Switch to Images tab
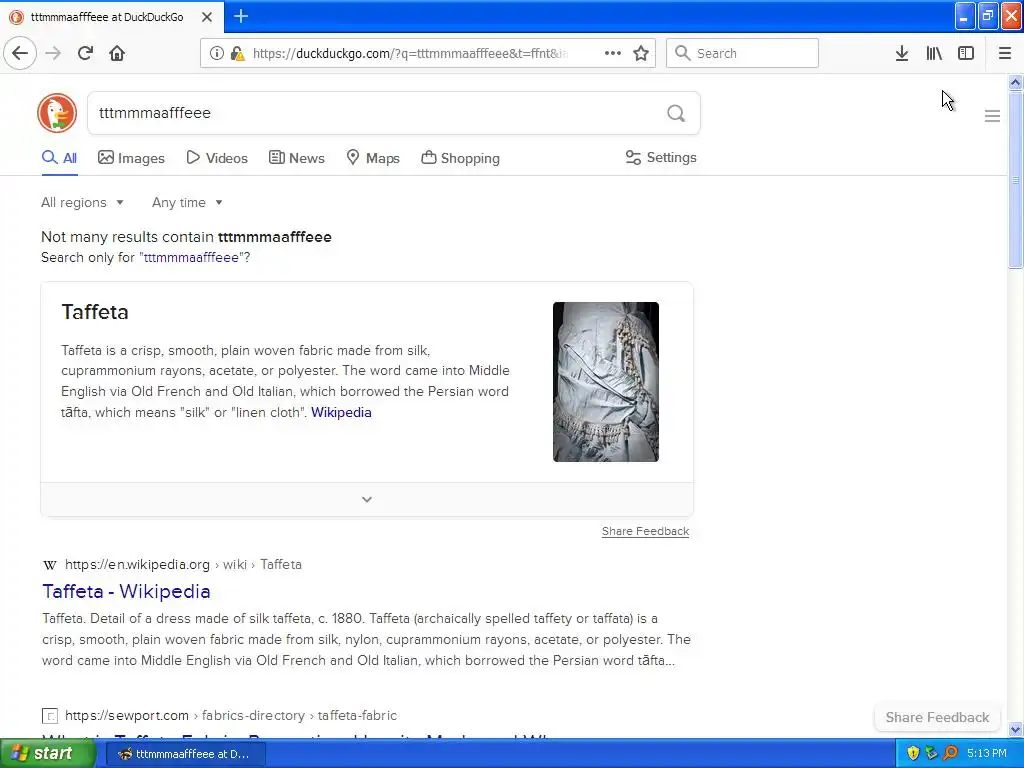This screenshot has height=768, width=1024. point(131,158)
